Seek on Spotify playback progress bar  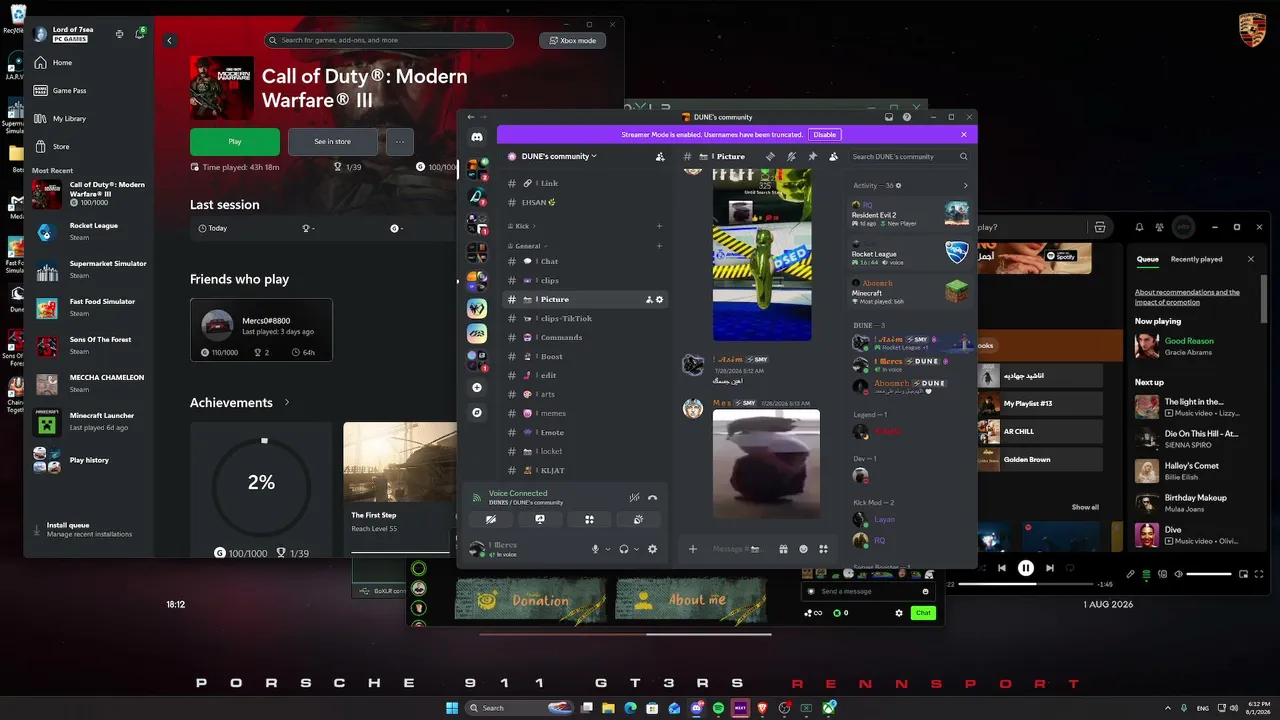(x=1025, y=584)
